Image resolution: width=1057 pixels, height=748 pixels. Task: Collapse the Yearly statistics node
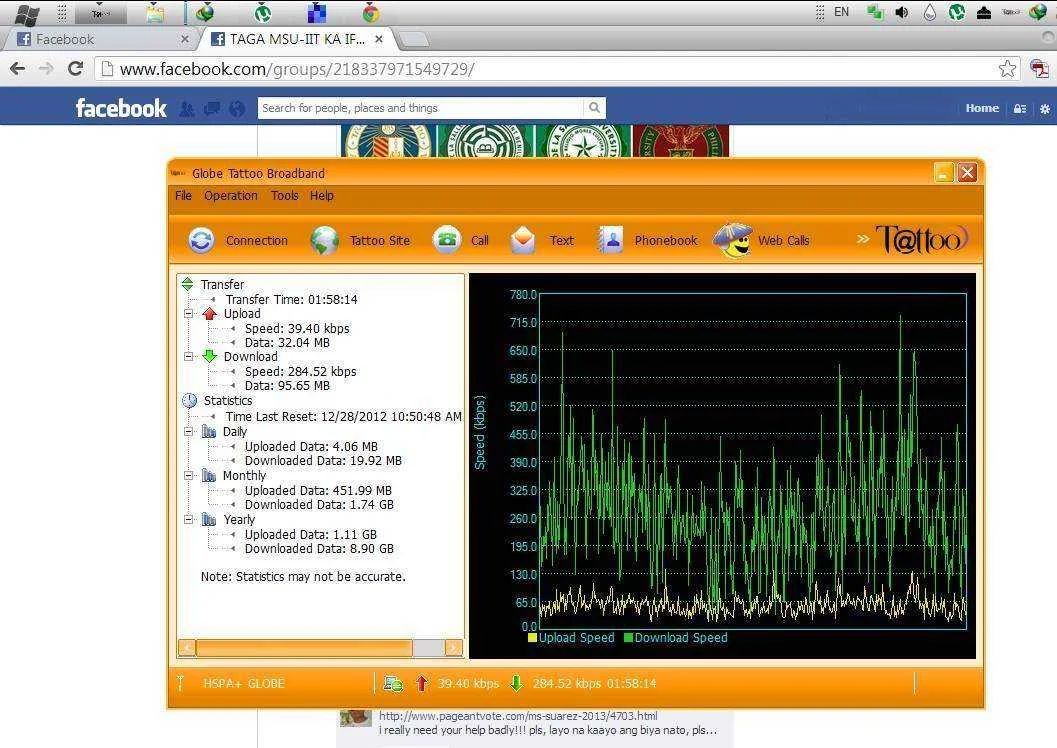point(189,519)
